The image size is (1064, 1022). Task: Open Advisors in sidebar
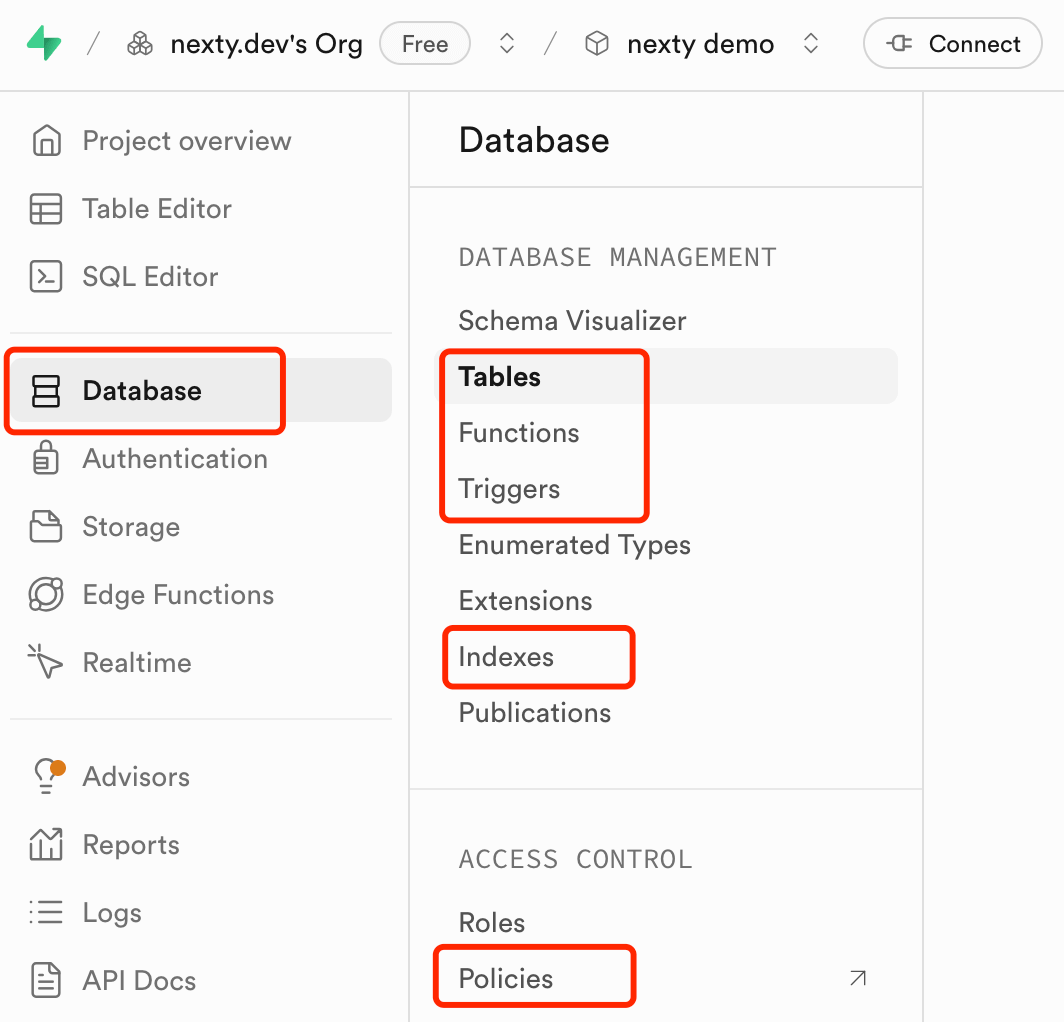click(x=136, y=777)
